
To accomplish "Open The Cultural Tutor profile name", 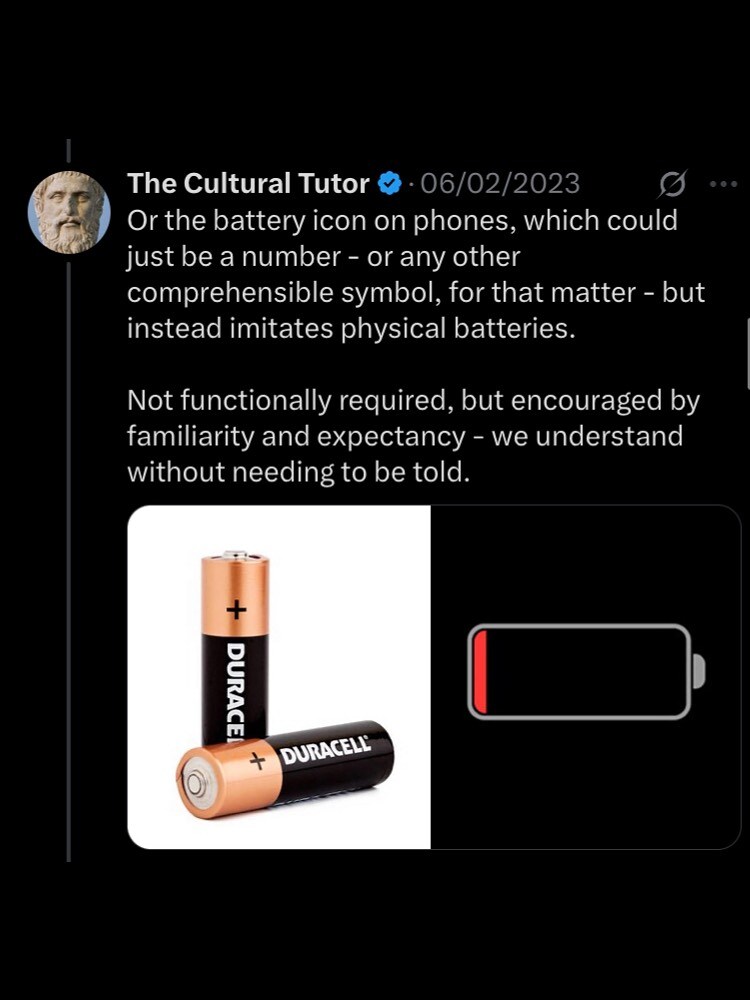I will click(249, 184).
